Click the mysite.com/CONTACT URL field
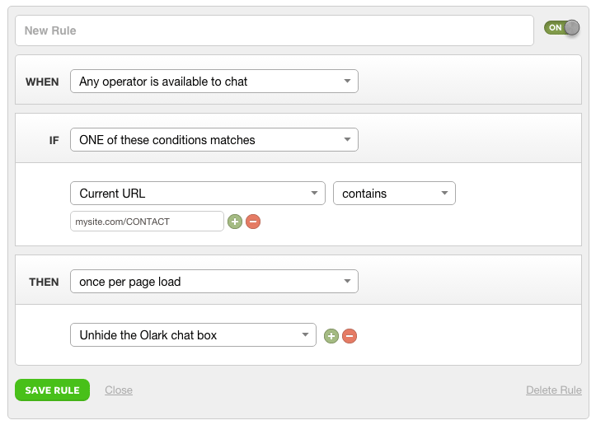Image resolution: width=596 pixels, height=425 pixels. click(x=147, y=221)
